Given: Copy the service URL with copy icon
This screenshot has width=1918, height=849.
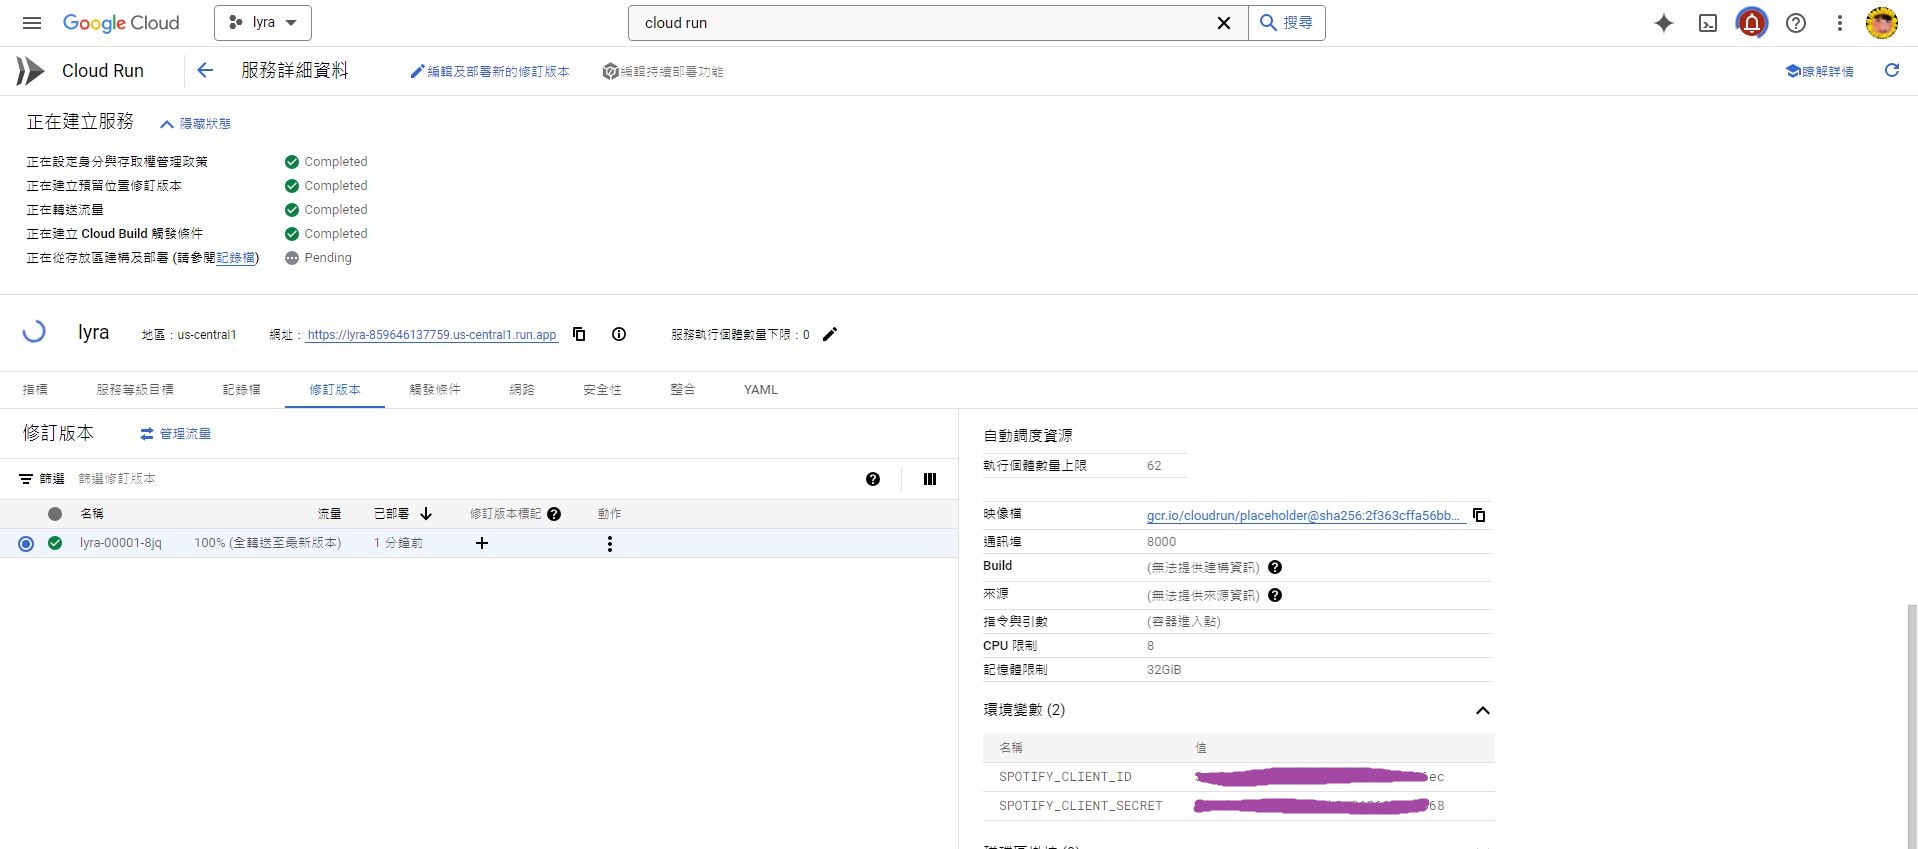Looking at the screenshot, I should pos(579,334).
